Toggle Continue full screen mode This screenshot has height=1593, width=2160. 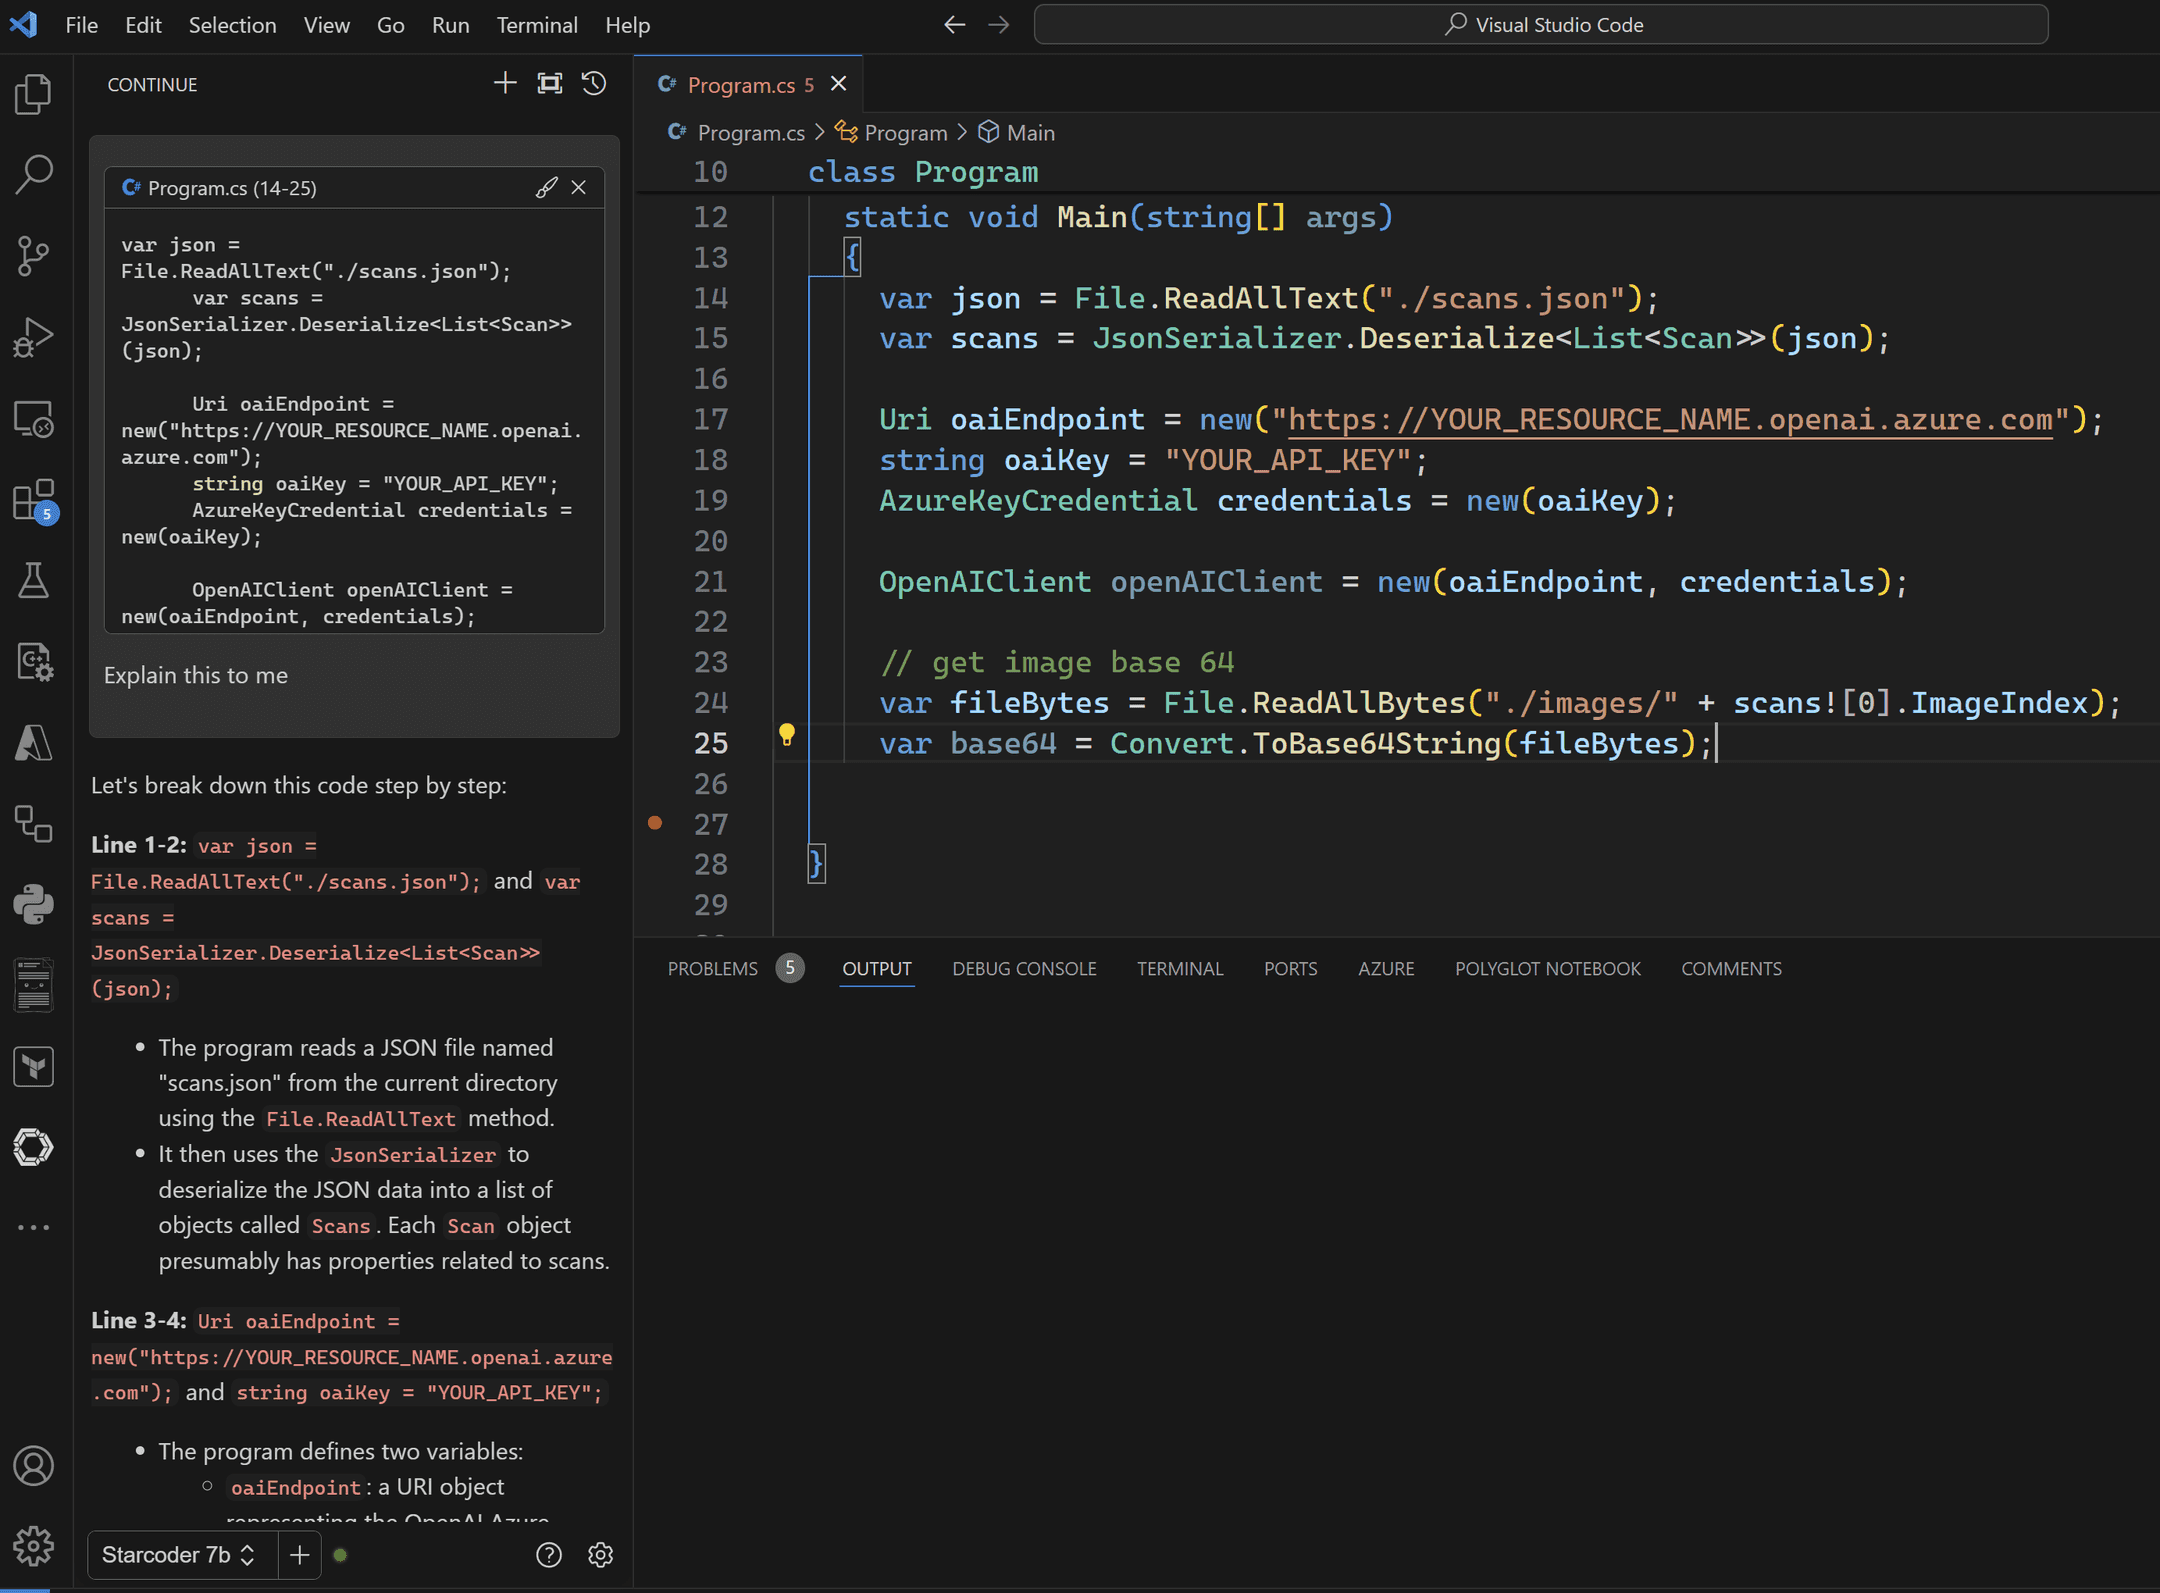pyautogui.click(x=550, y=84)
